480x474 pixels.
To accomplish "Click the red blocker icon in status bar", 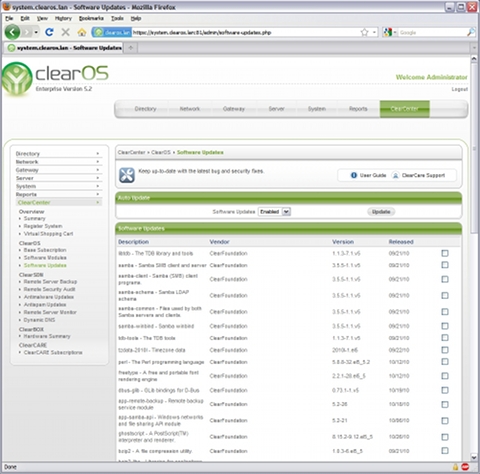I will pyautogui.click(x=465, y=467).
